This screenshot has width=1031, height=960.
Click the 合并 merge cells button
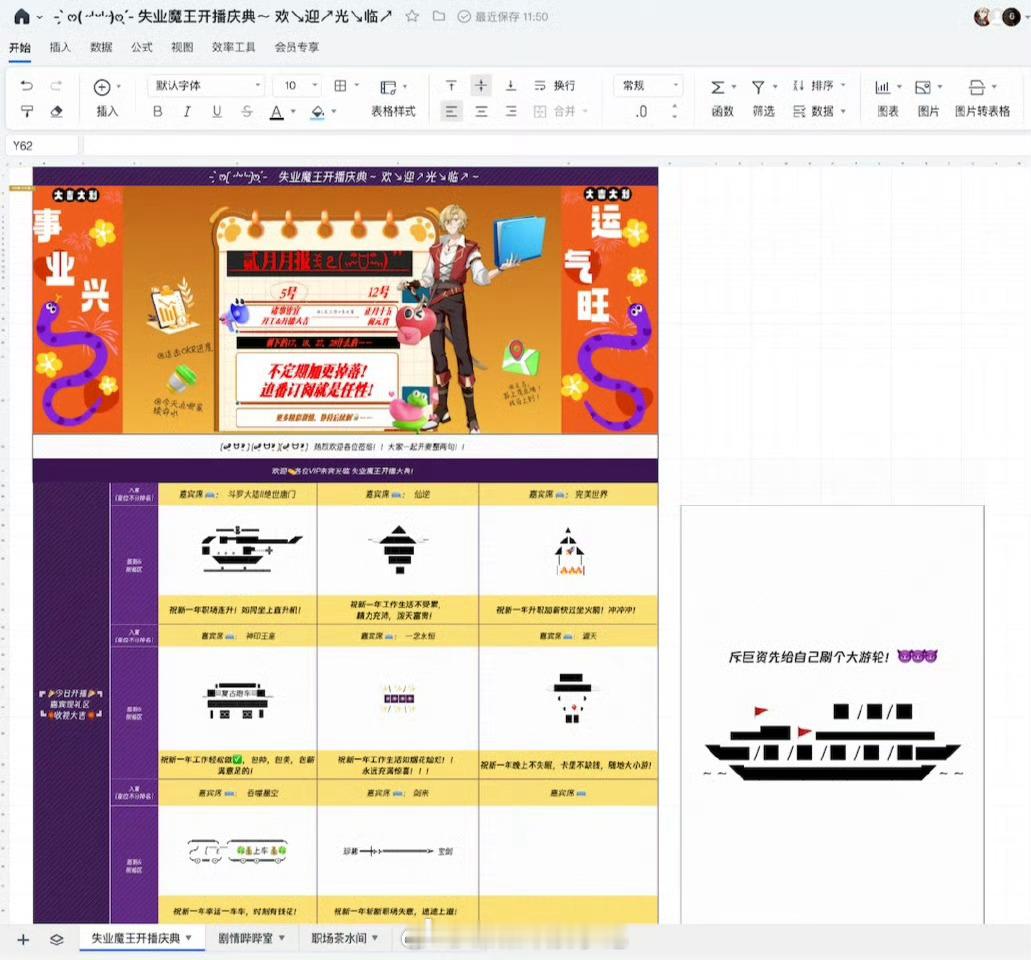click(x=559, y=112)
